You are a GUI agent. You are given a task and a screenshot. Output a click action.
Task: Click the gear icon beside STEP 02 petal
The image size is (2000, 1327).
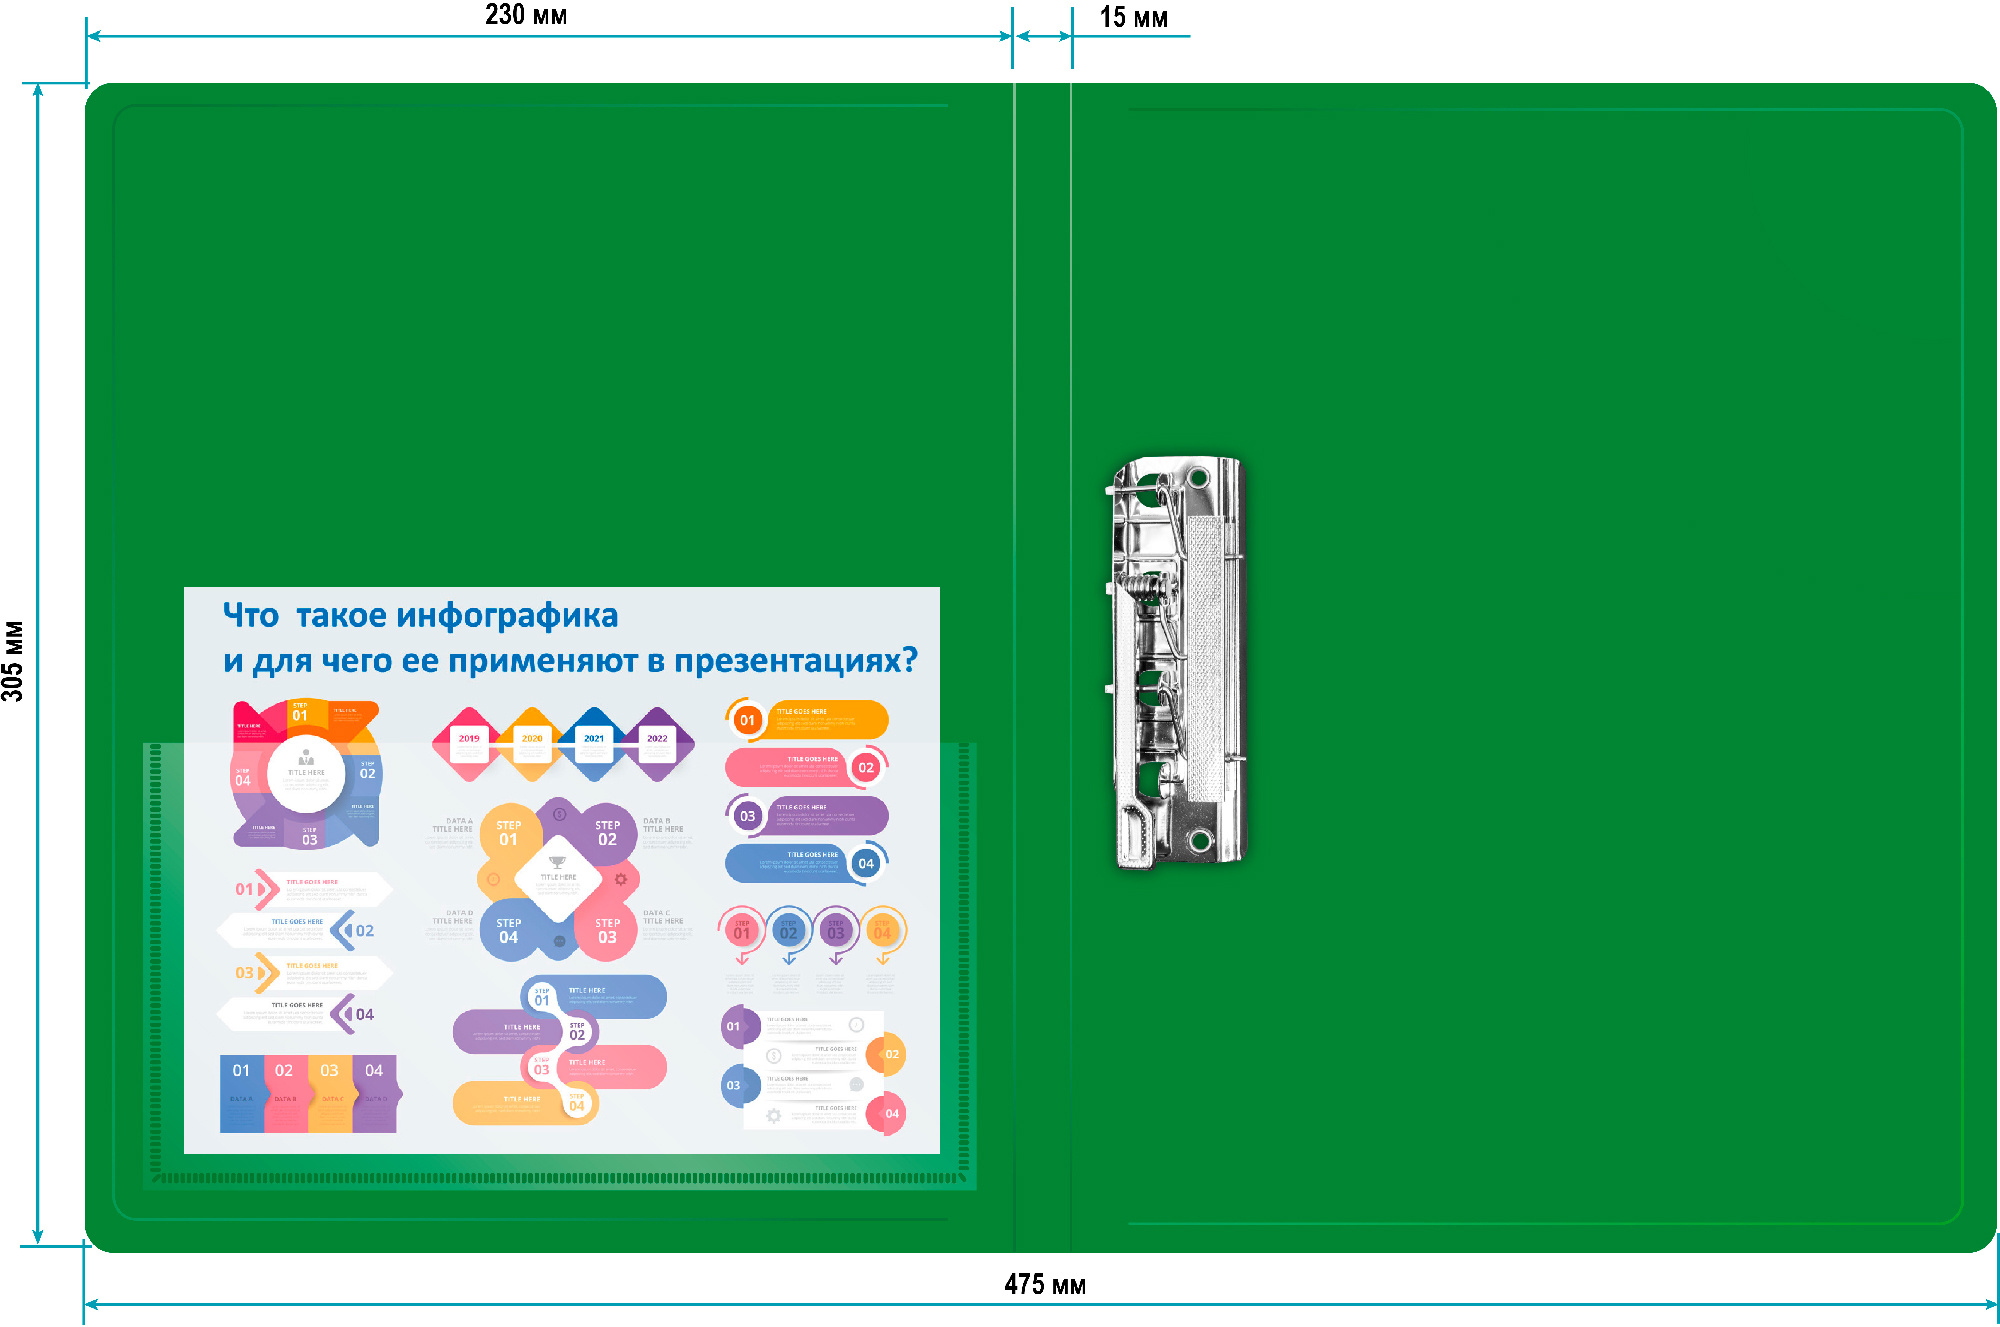621,880
